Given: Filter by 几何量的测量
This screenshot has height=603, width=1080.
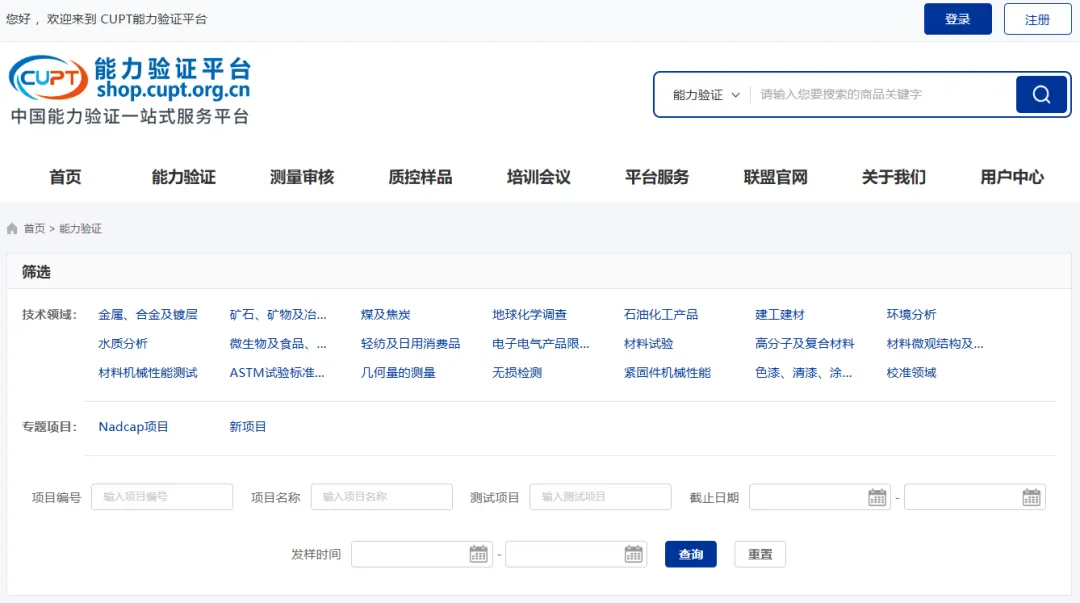Looking at the screenshot, I should (x=398, y=372).
